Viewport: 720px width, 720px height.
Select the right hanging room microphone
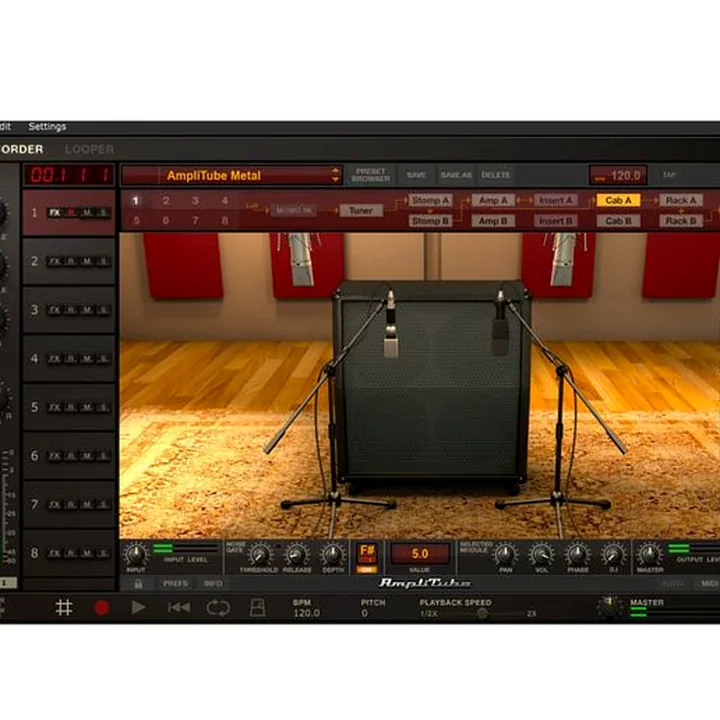click(563, 258)
